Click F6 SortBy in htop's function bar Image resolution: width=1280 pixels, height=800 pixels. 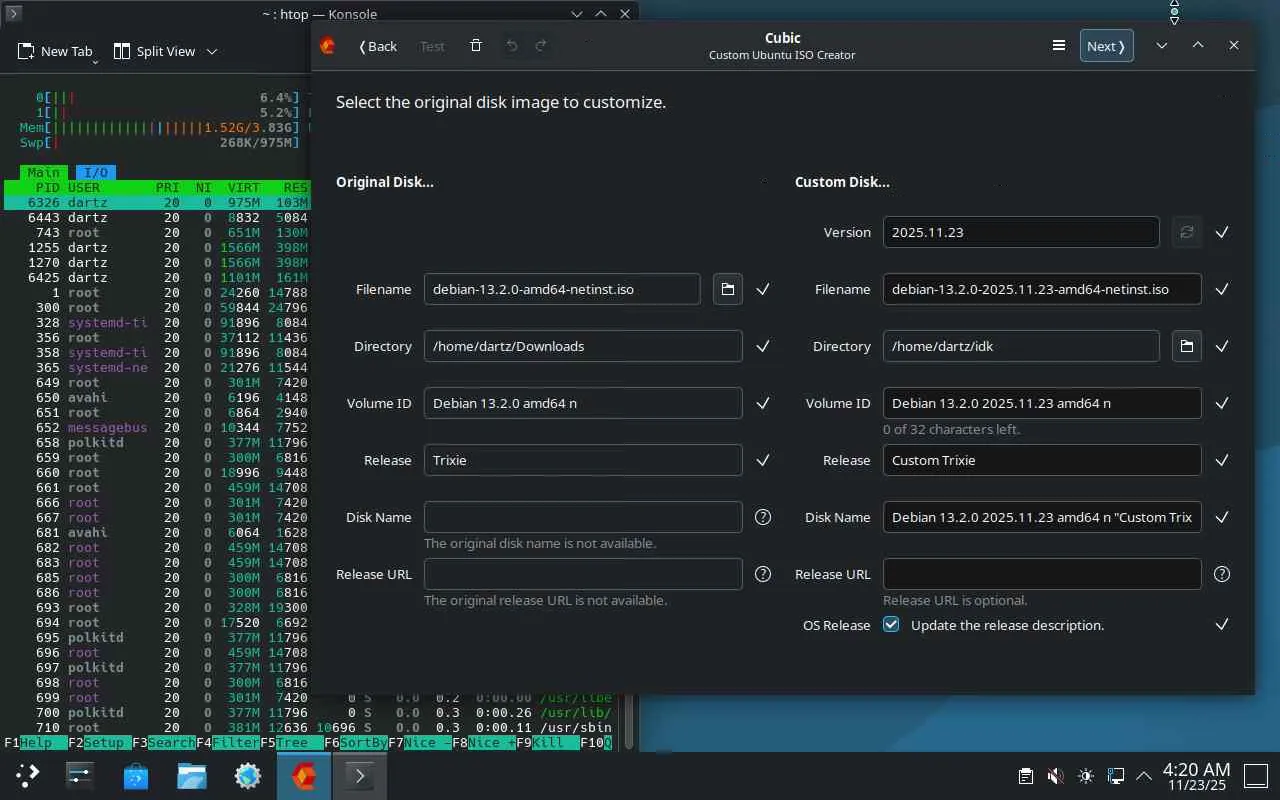pos(356,743)
